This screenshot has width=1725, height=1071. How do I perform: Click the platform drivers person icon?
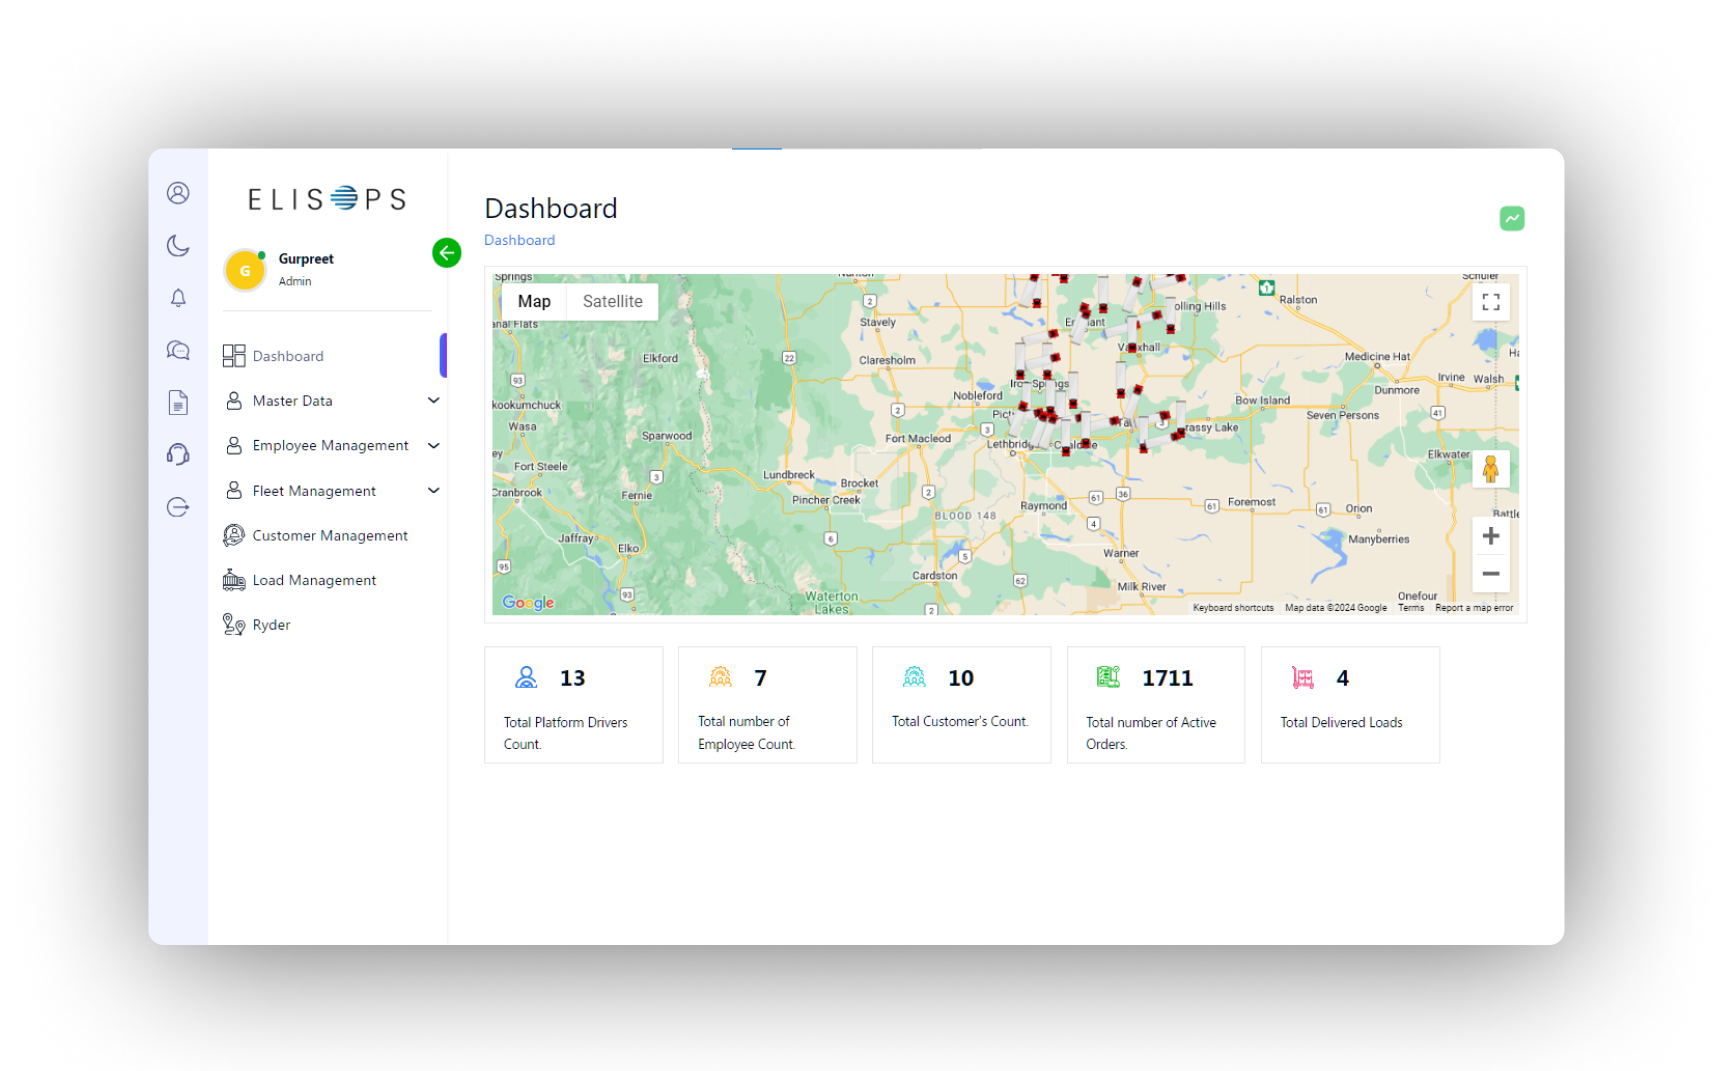point(526,677)
